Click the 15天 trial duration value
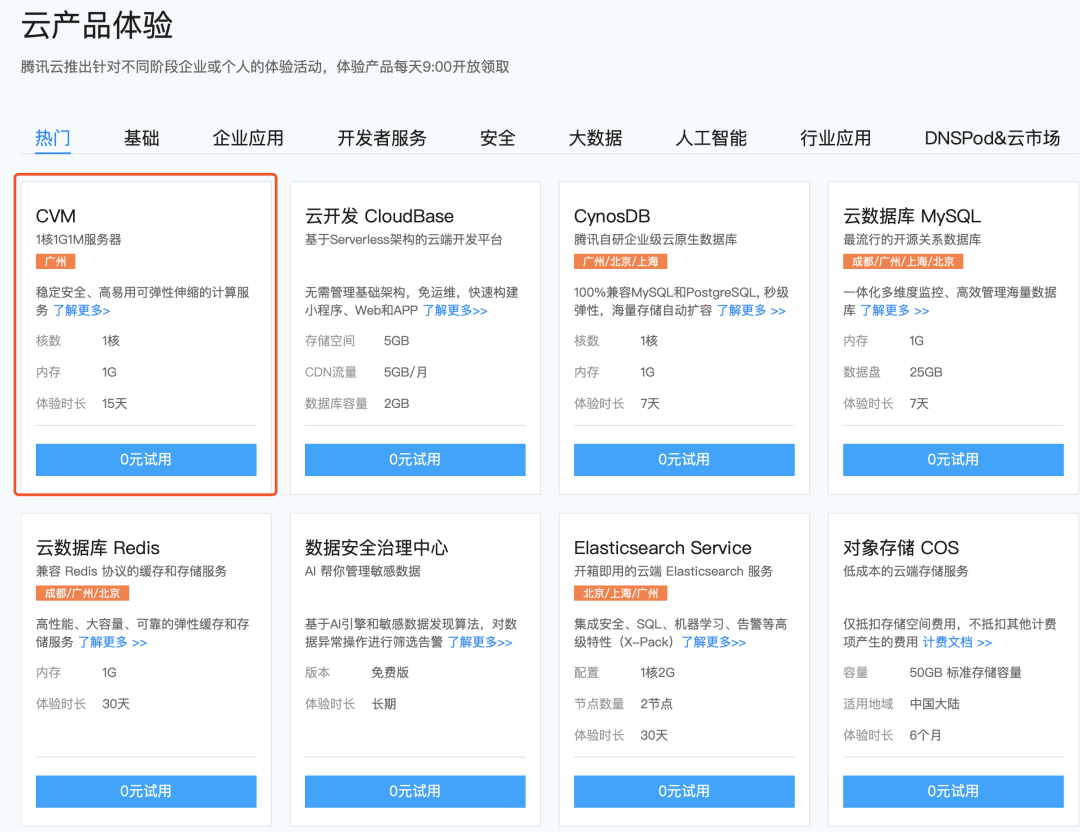This screenshot has width=1080, height=832. [x=115, y=404]
